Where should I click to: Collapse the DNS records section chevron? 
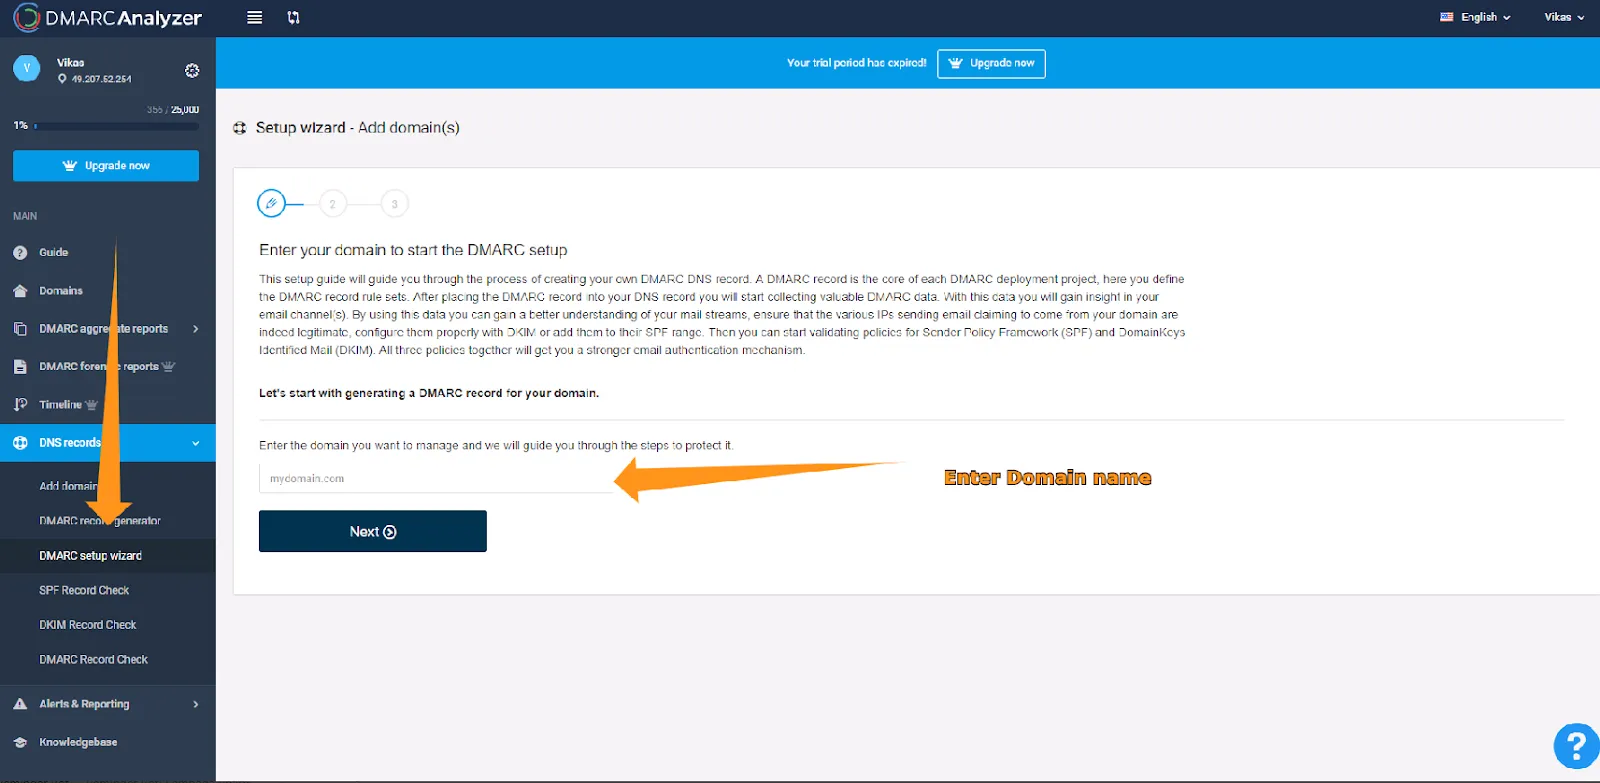pyautogui.click(x=196, y=443)
